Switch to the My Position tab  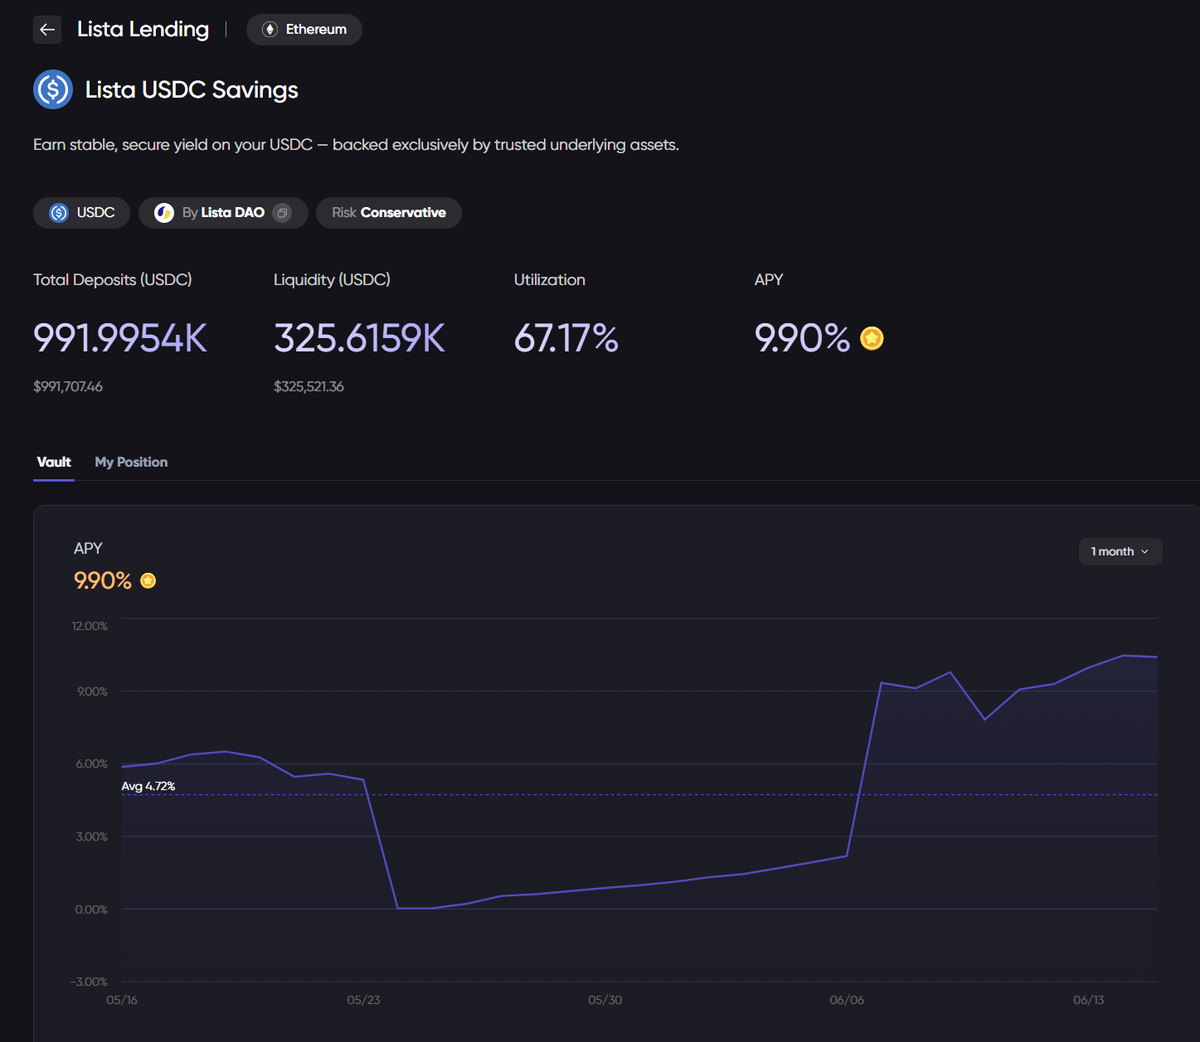tap(131, 462)
